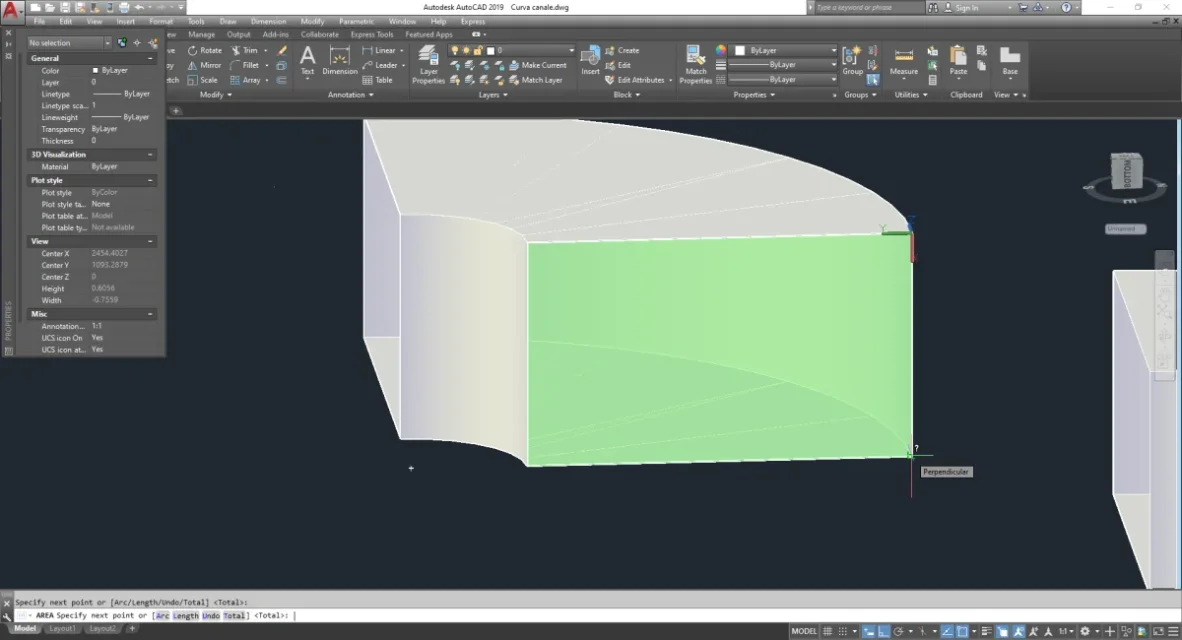Click the Dimension tool

click(340, 62)
